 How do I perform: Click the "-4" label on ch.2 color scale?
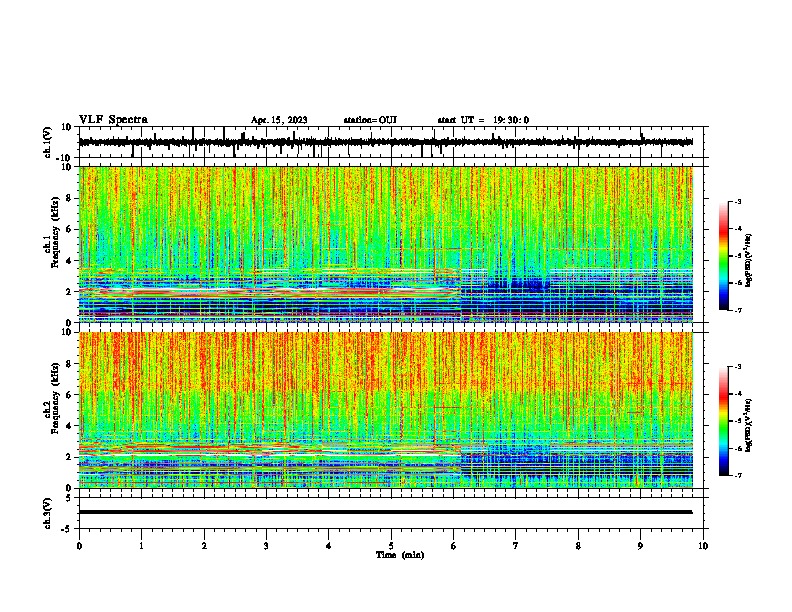tap(737, 394)
